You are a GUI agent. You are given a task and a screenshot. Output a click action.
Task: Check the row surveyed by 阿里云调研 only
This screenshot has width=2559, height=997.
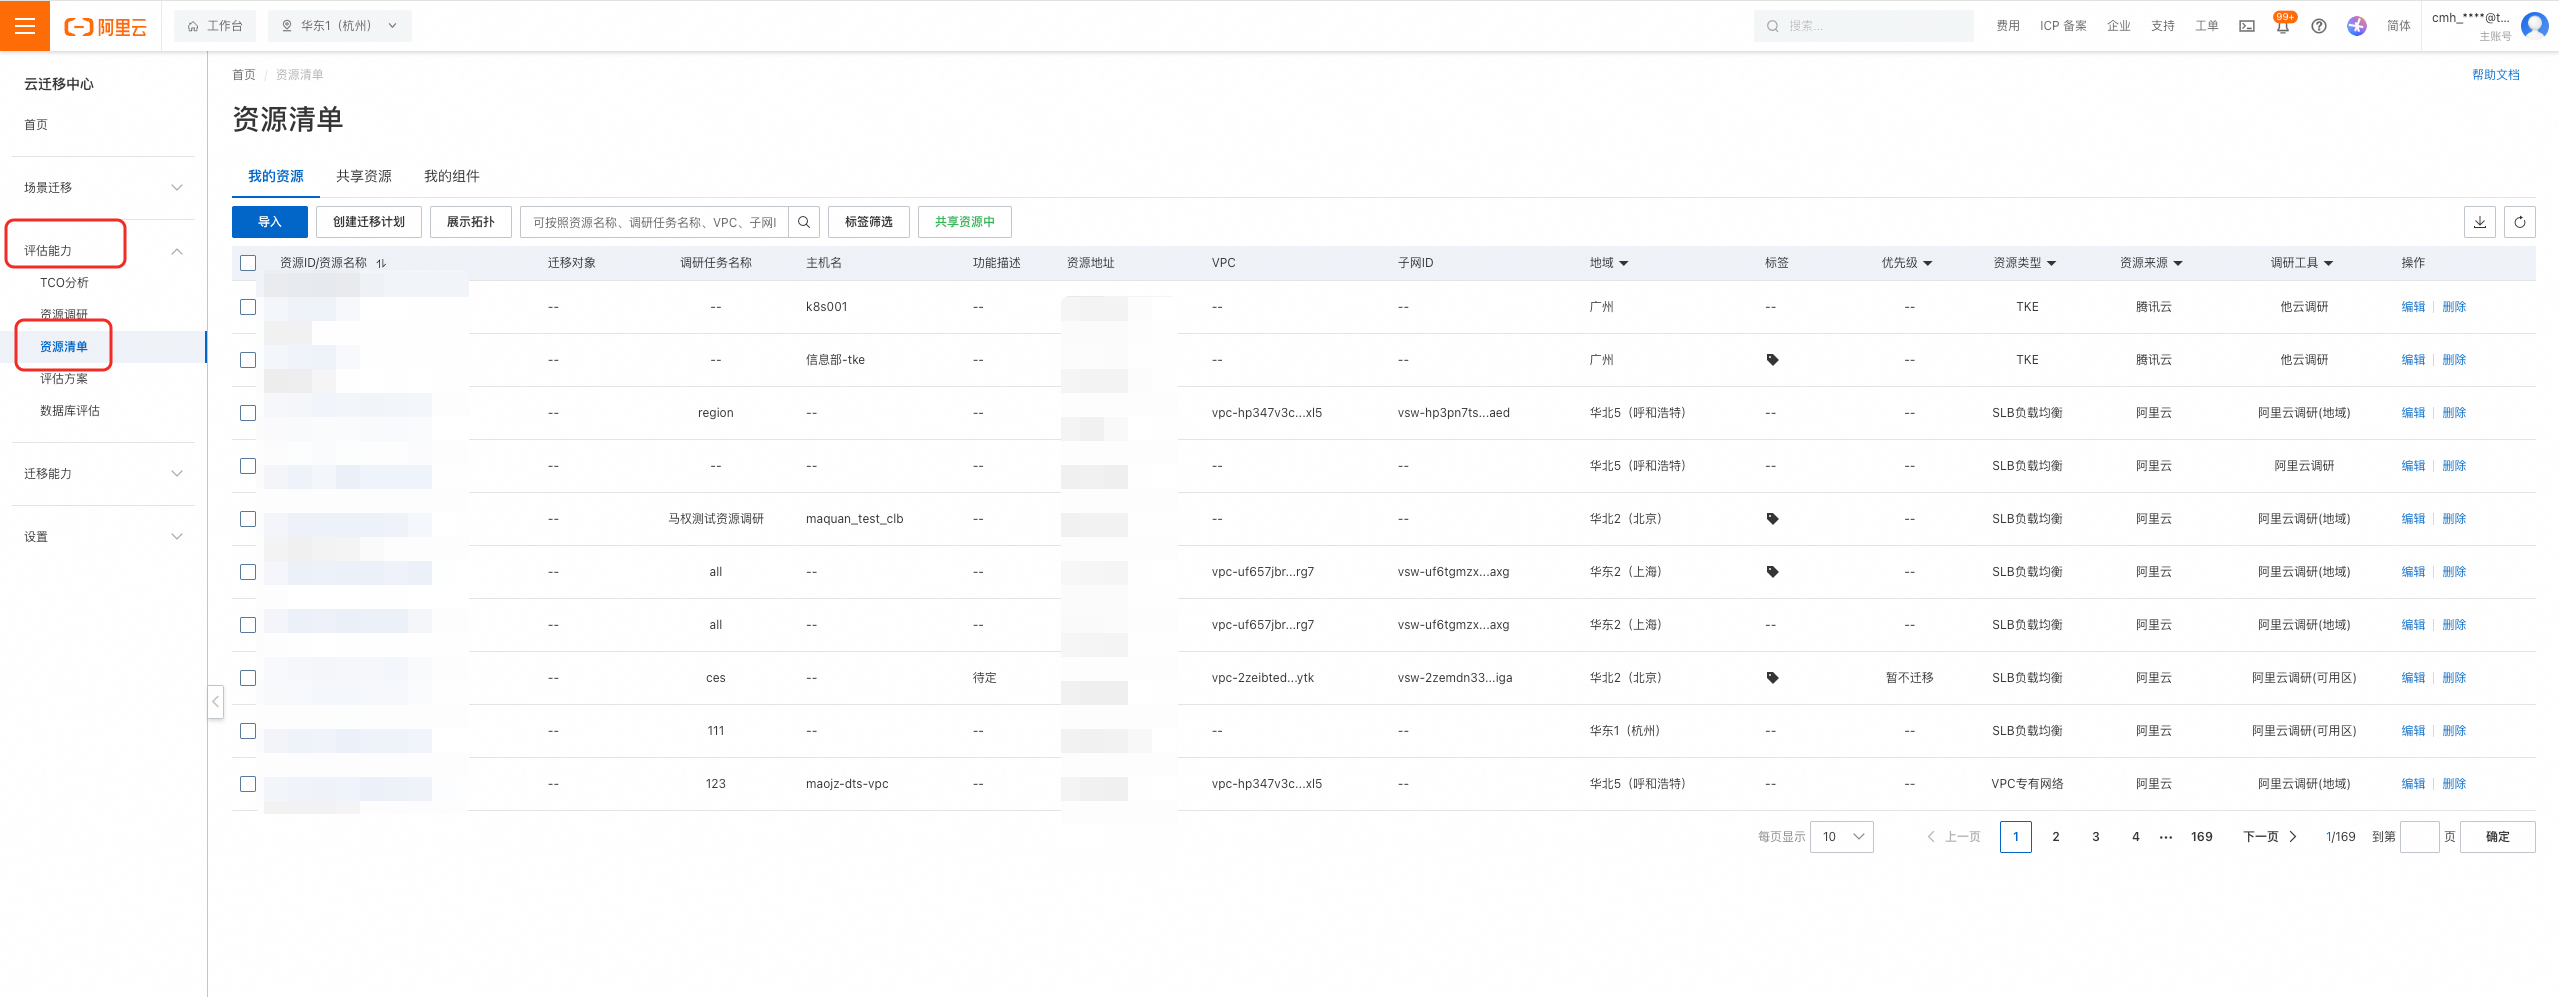click(248, 466)
